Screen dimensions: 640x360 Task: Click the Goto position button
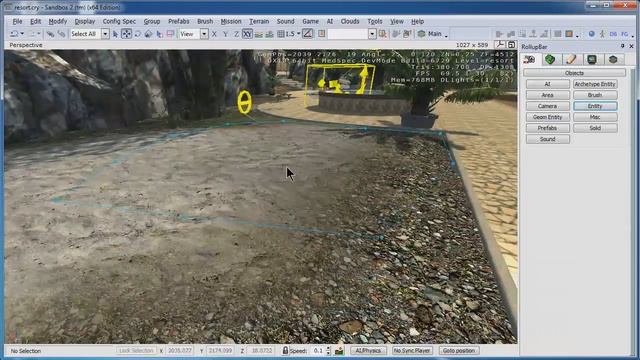click(x=459, y=351)
